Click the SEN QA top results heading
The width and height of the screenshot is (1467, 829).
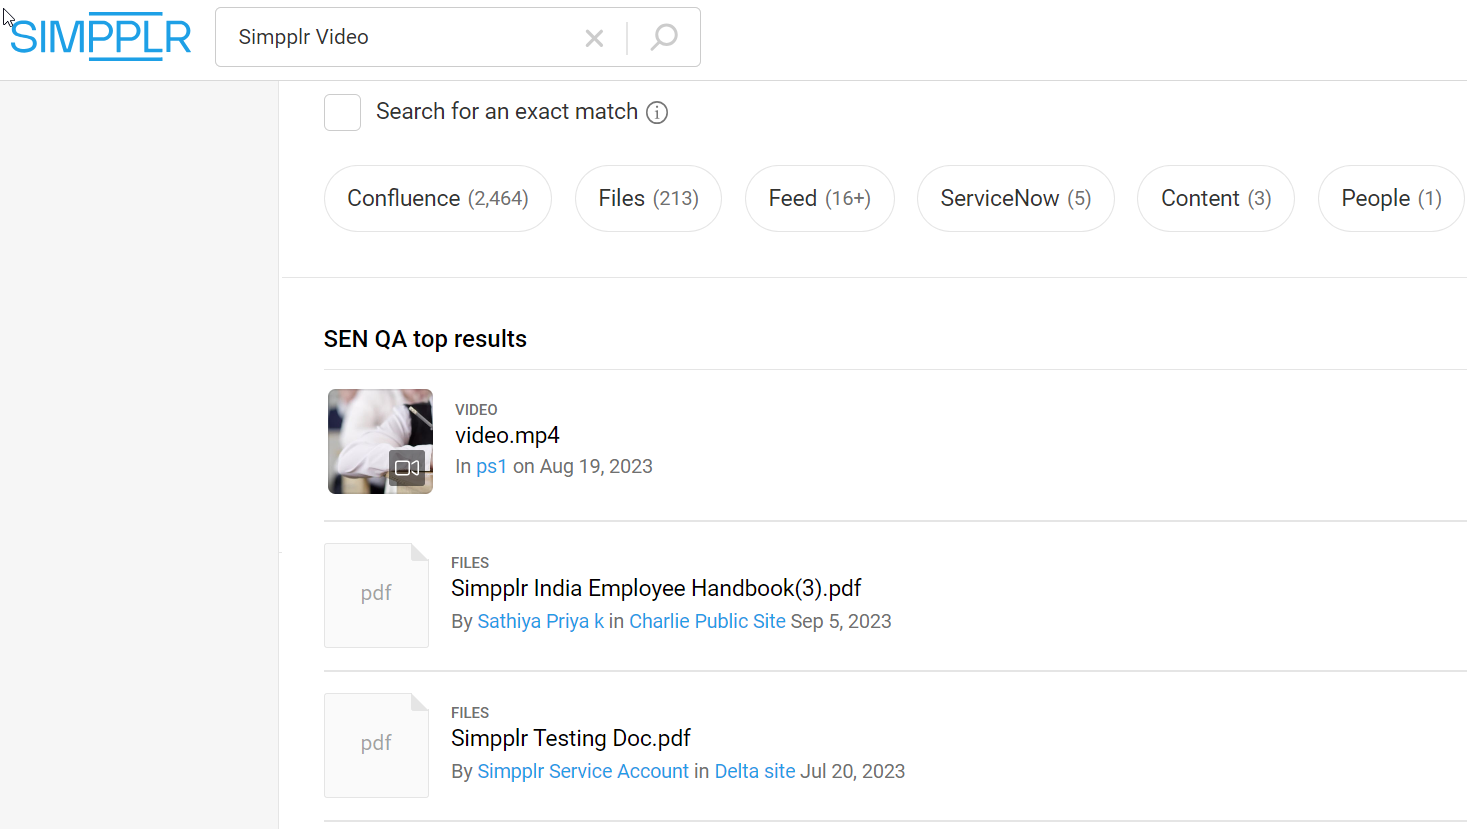pos(425,339)
